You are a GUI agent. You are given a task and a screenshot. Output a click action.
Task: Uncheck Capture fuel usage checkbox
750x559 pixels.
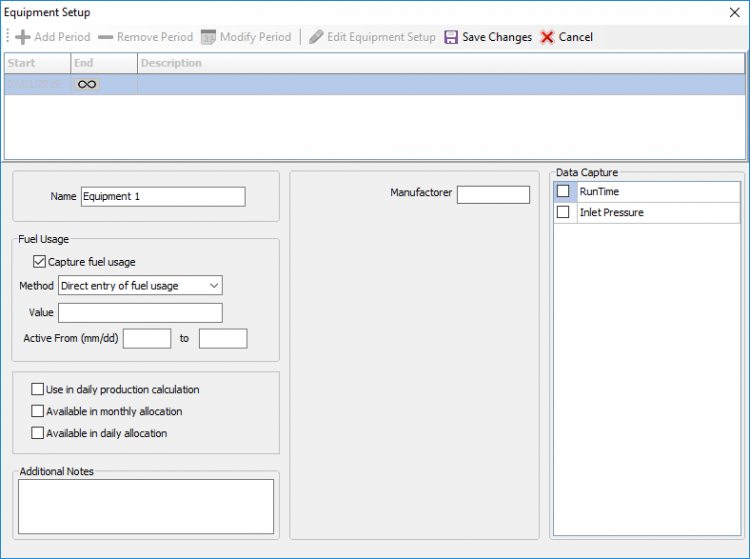tap(40, 262)
